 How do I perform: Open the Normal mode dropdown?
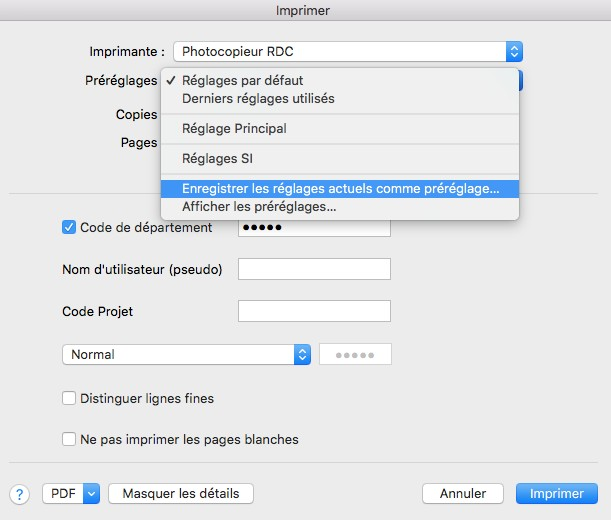point(301,355)
